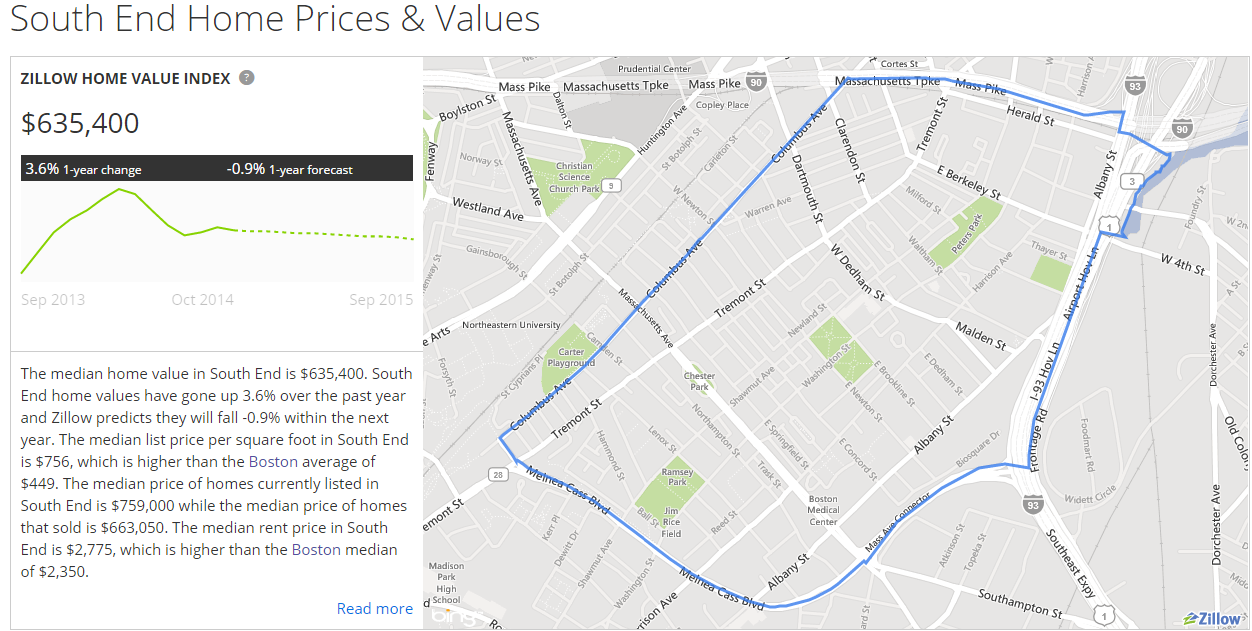Click Ramsey Park on the map
The width and height of the screenshot is (1252, 631).
coord(677,477)
